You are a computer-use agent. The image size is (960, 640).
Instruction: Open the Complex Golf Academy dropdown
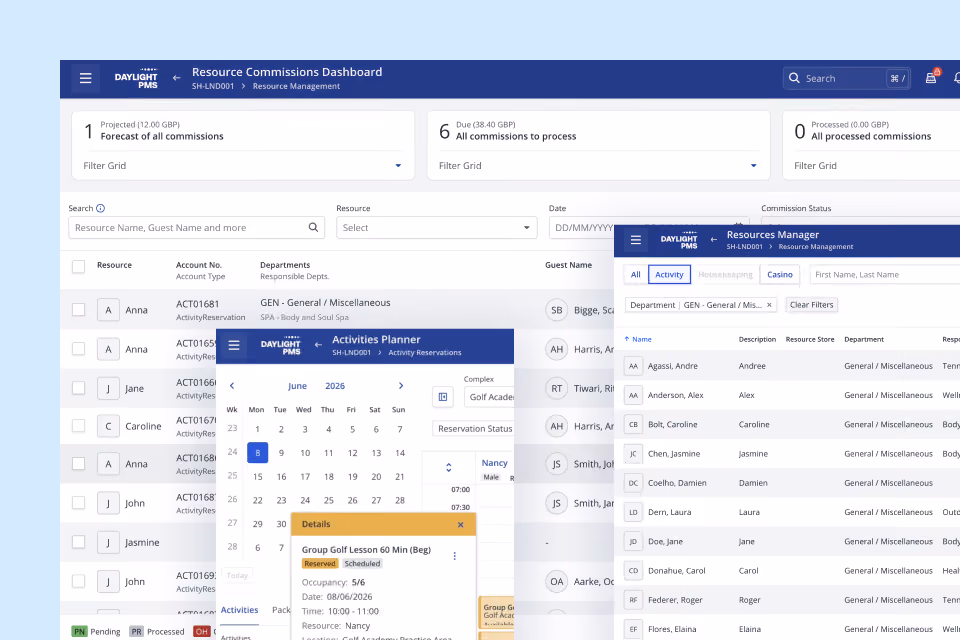pos(489,397)
